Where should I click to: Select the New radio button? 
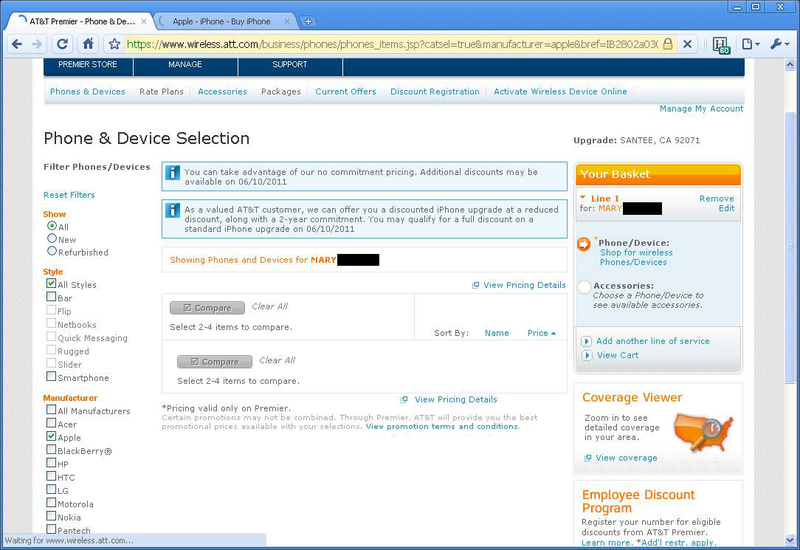[52, 238]
